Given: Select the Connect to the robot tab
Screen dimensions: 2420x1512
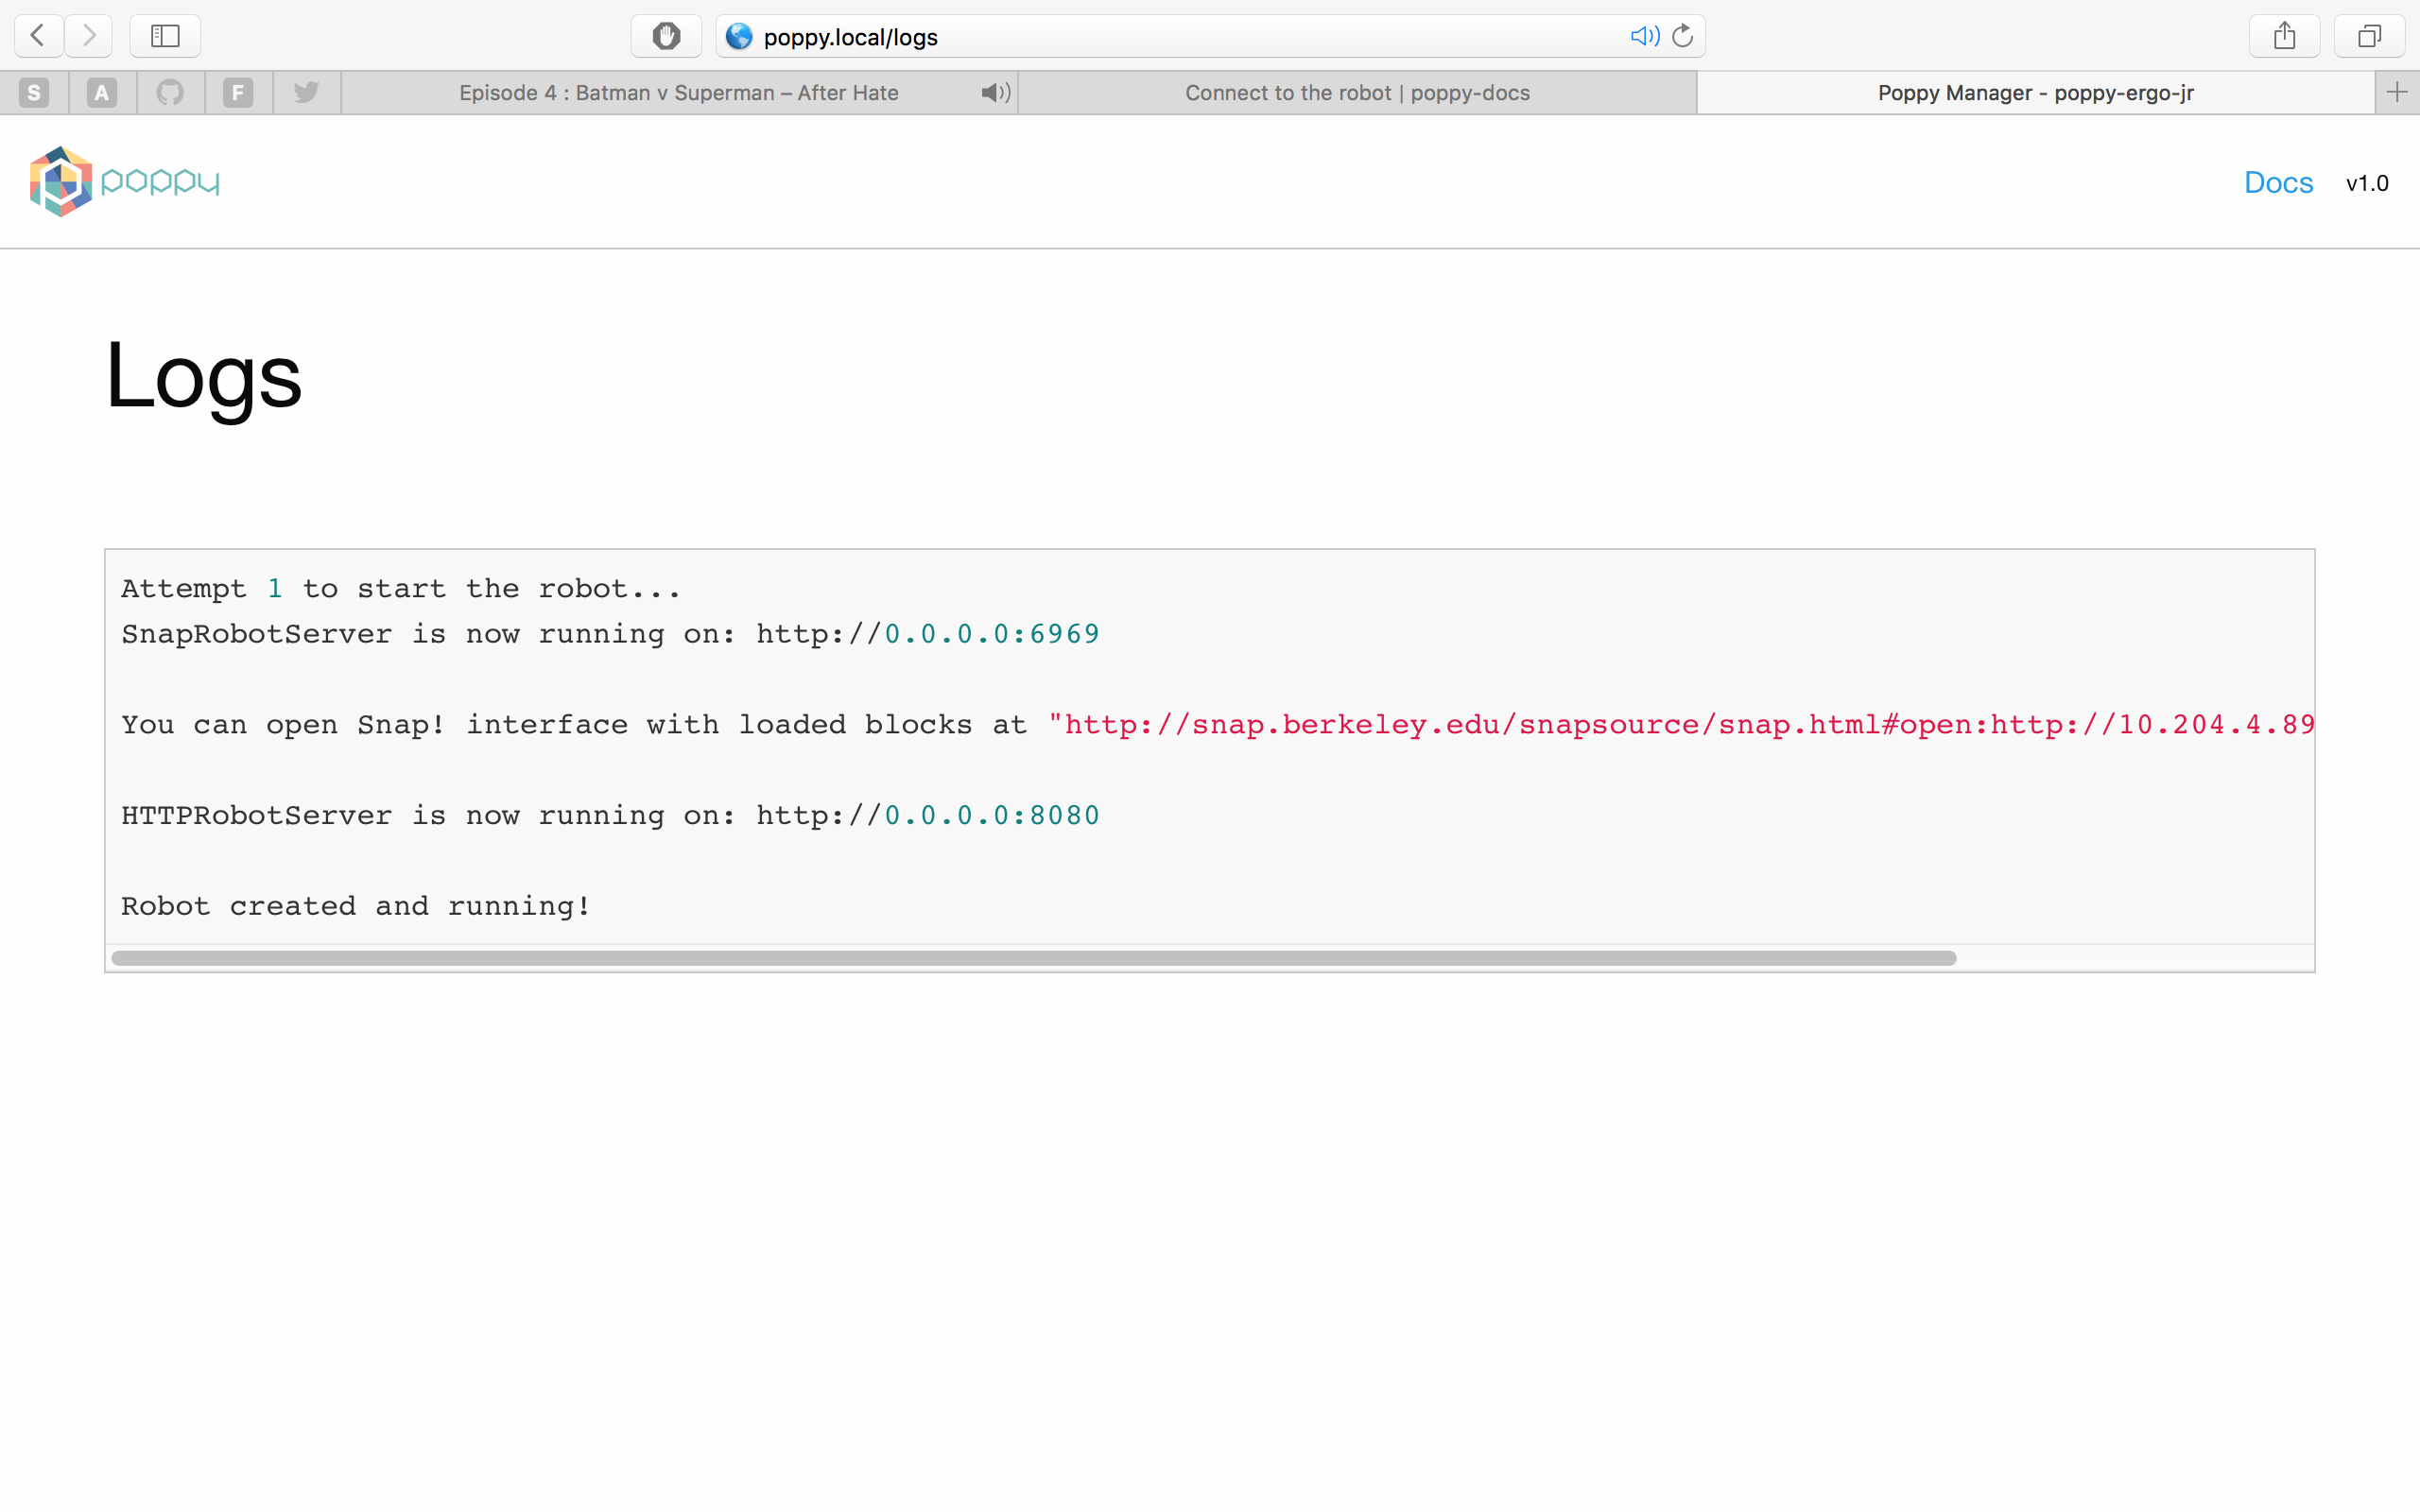Looking at the screenshot, I should 1357,93.
